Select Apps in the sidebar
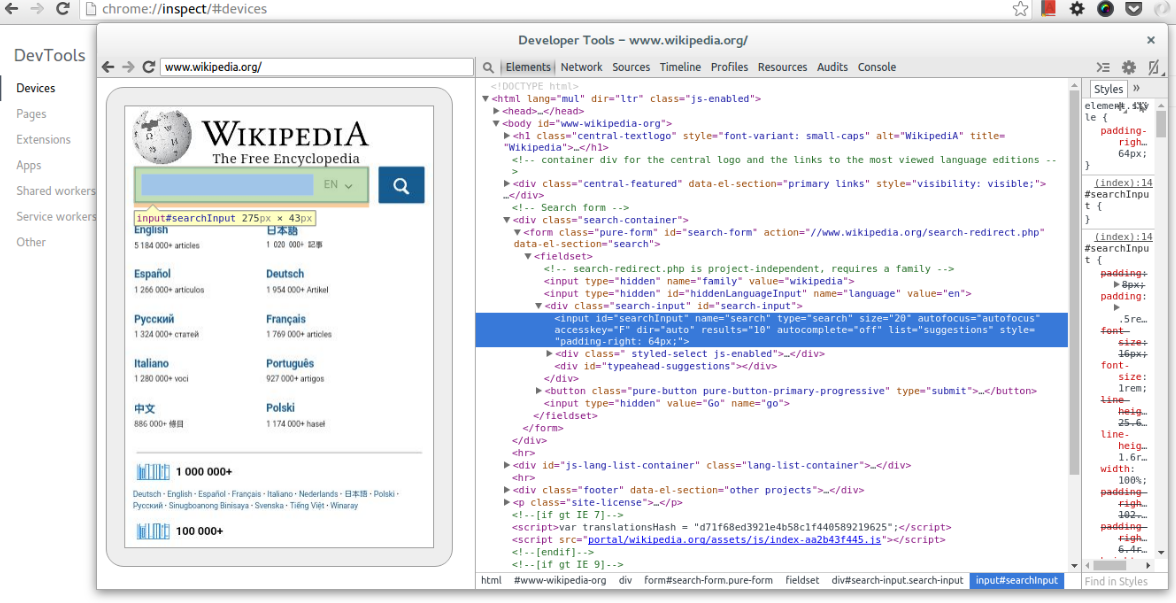The width and height of the screenshot is (1176, 603). click(x=28, y=165)
